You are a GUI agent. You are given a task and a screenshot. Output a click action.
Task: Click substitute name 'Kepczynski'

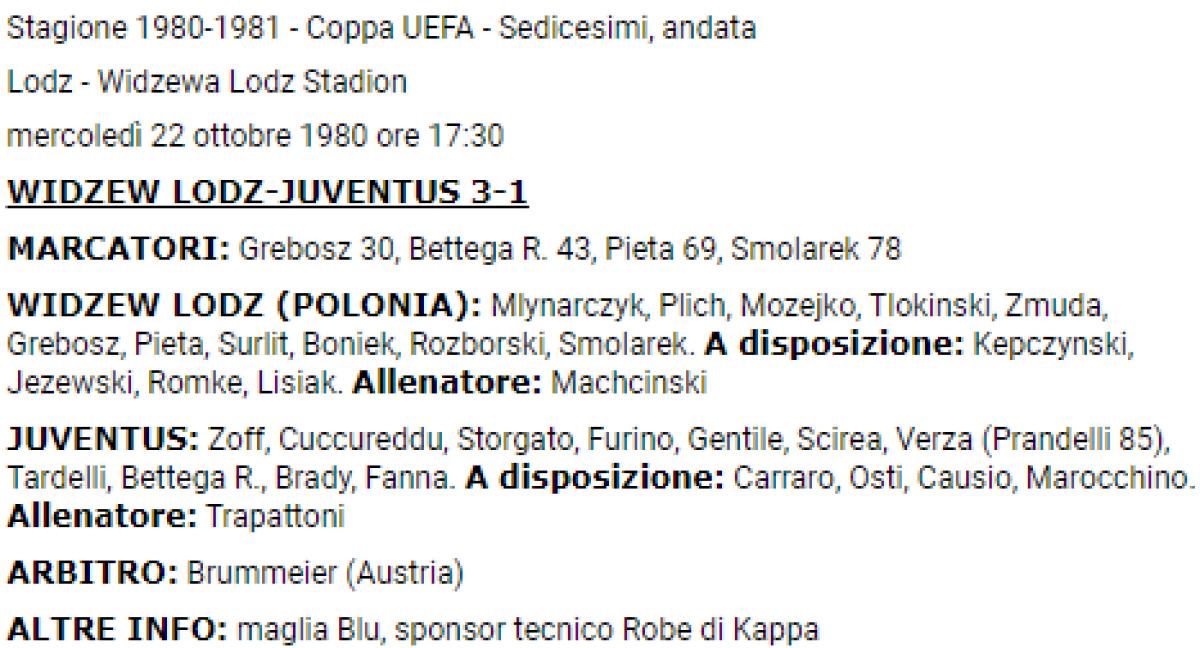pos(1053,343)
